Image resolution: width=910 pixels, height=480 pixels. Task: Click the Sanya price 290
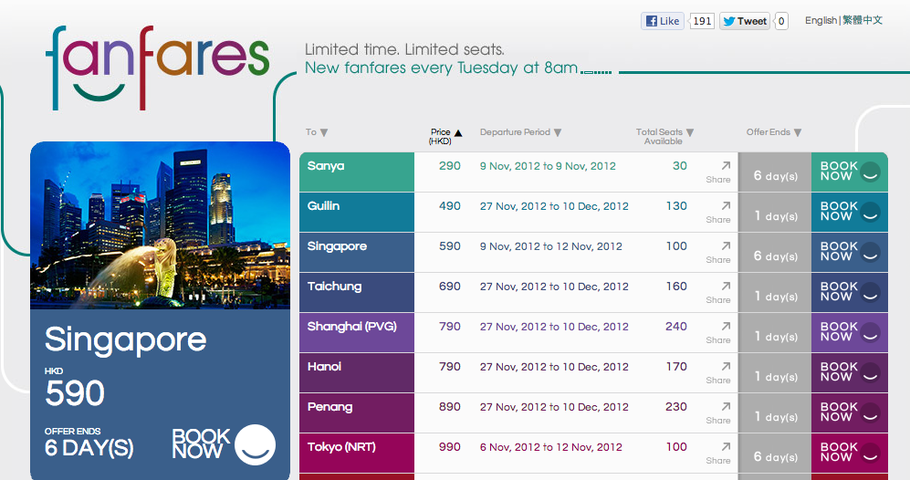pos(450,166)
